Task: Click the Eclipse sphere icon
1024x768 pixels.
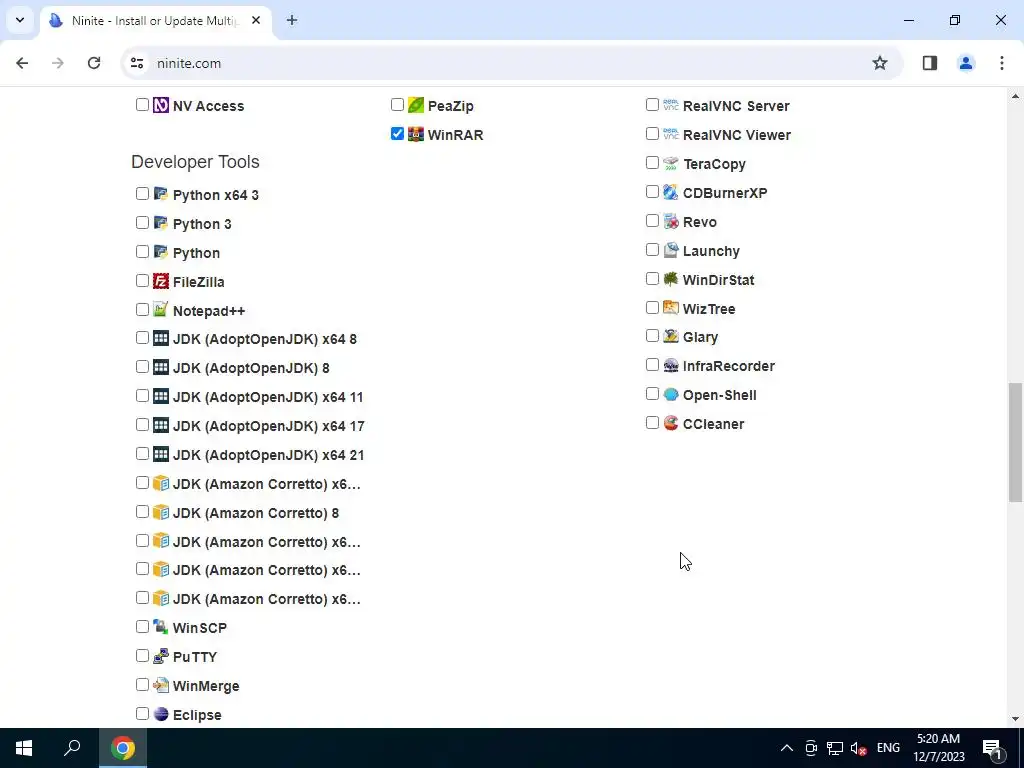Action: pyautogui.click(x=161, y=714)
